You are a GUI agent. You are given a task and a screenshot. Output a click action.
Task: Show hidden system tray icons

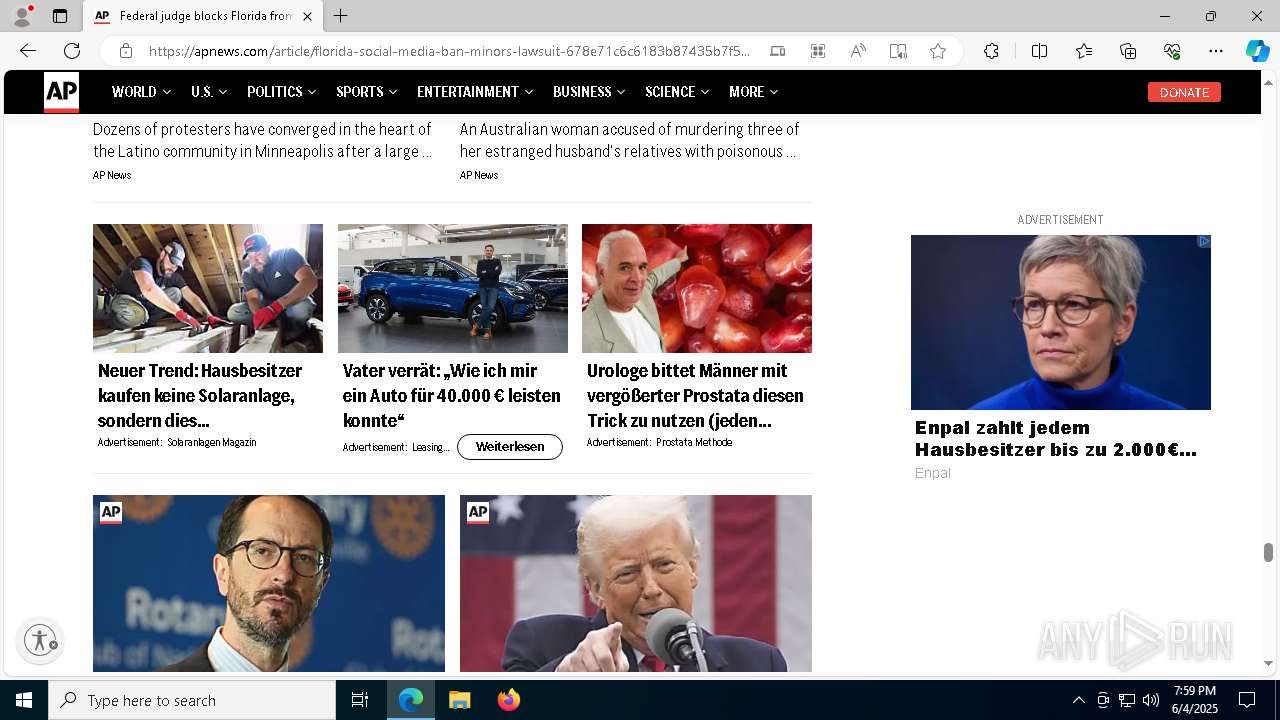point(1078,700)
